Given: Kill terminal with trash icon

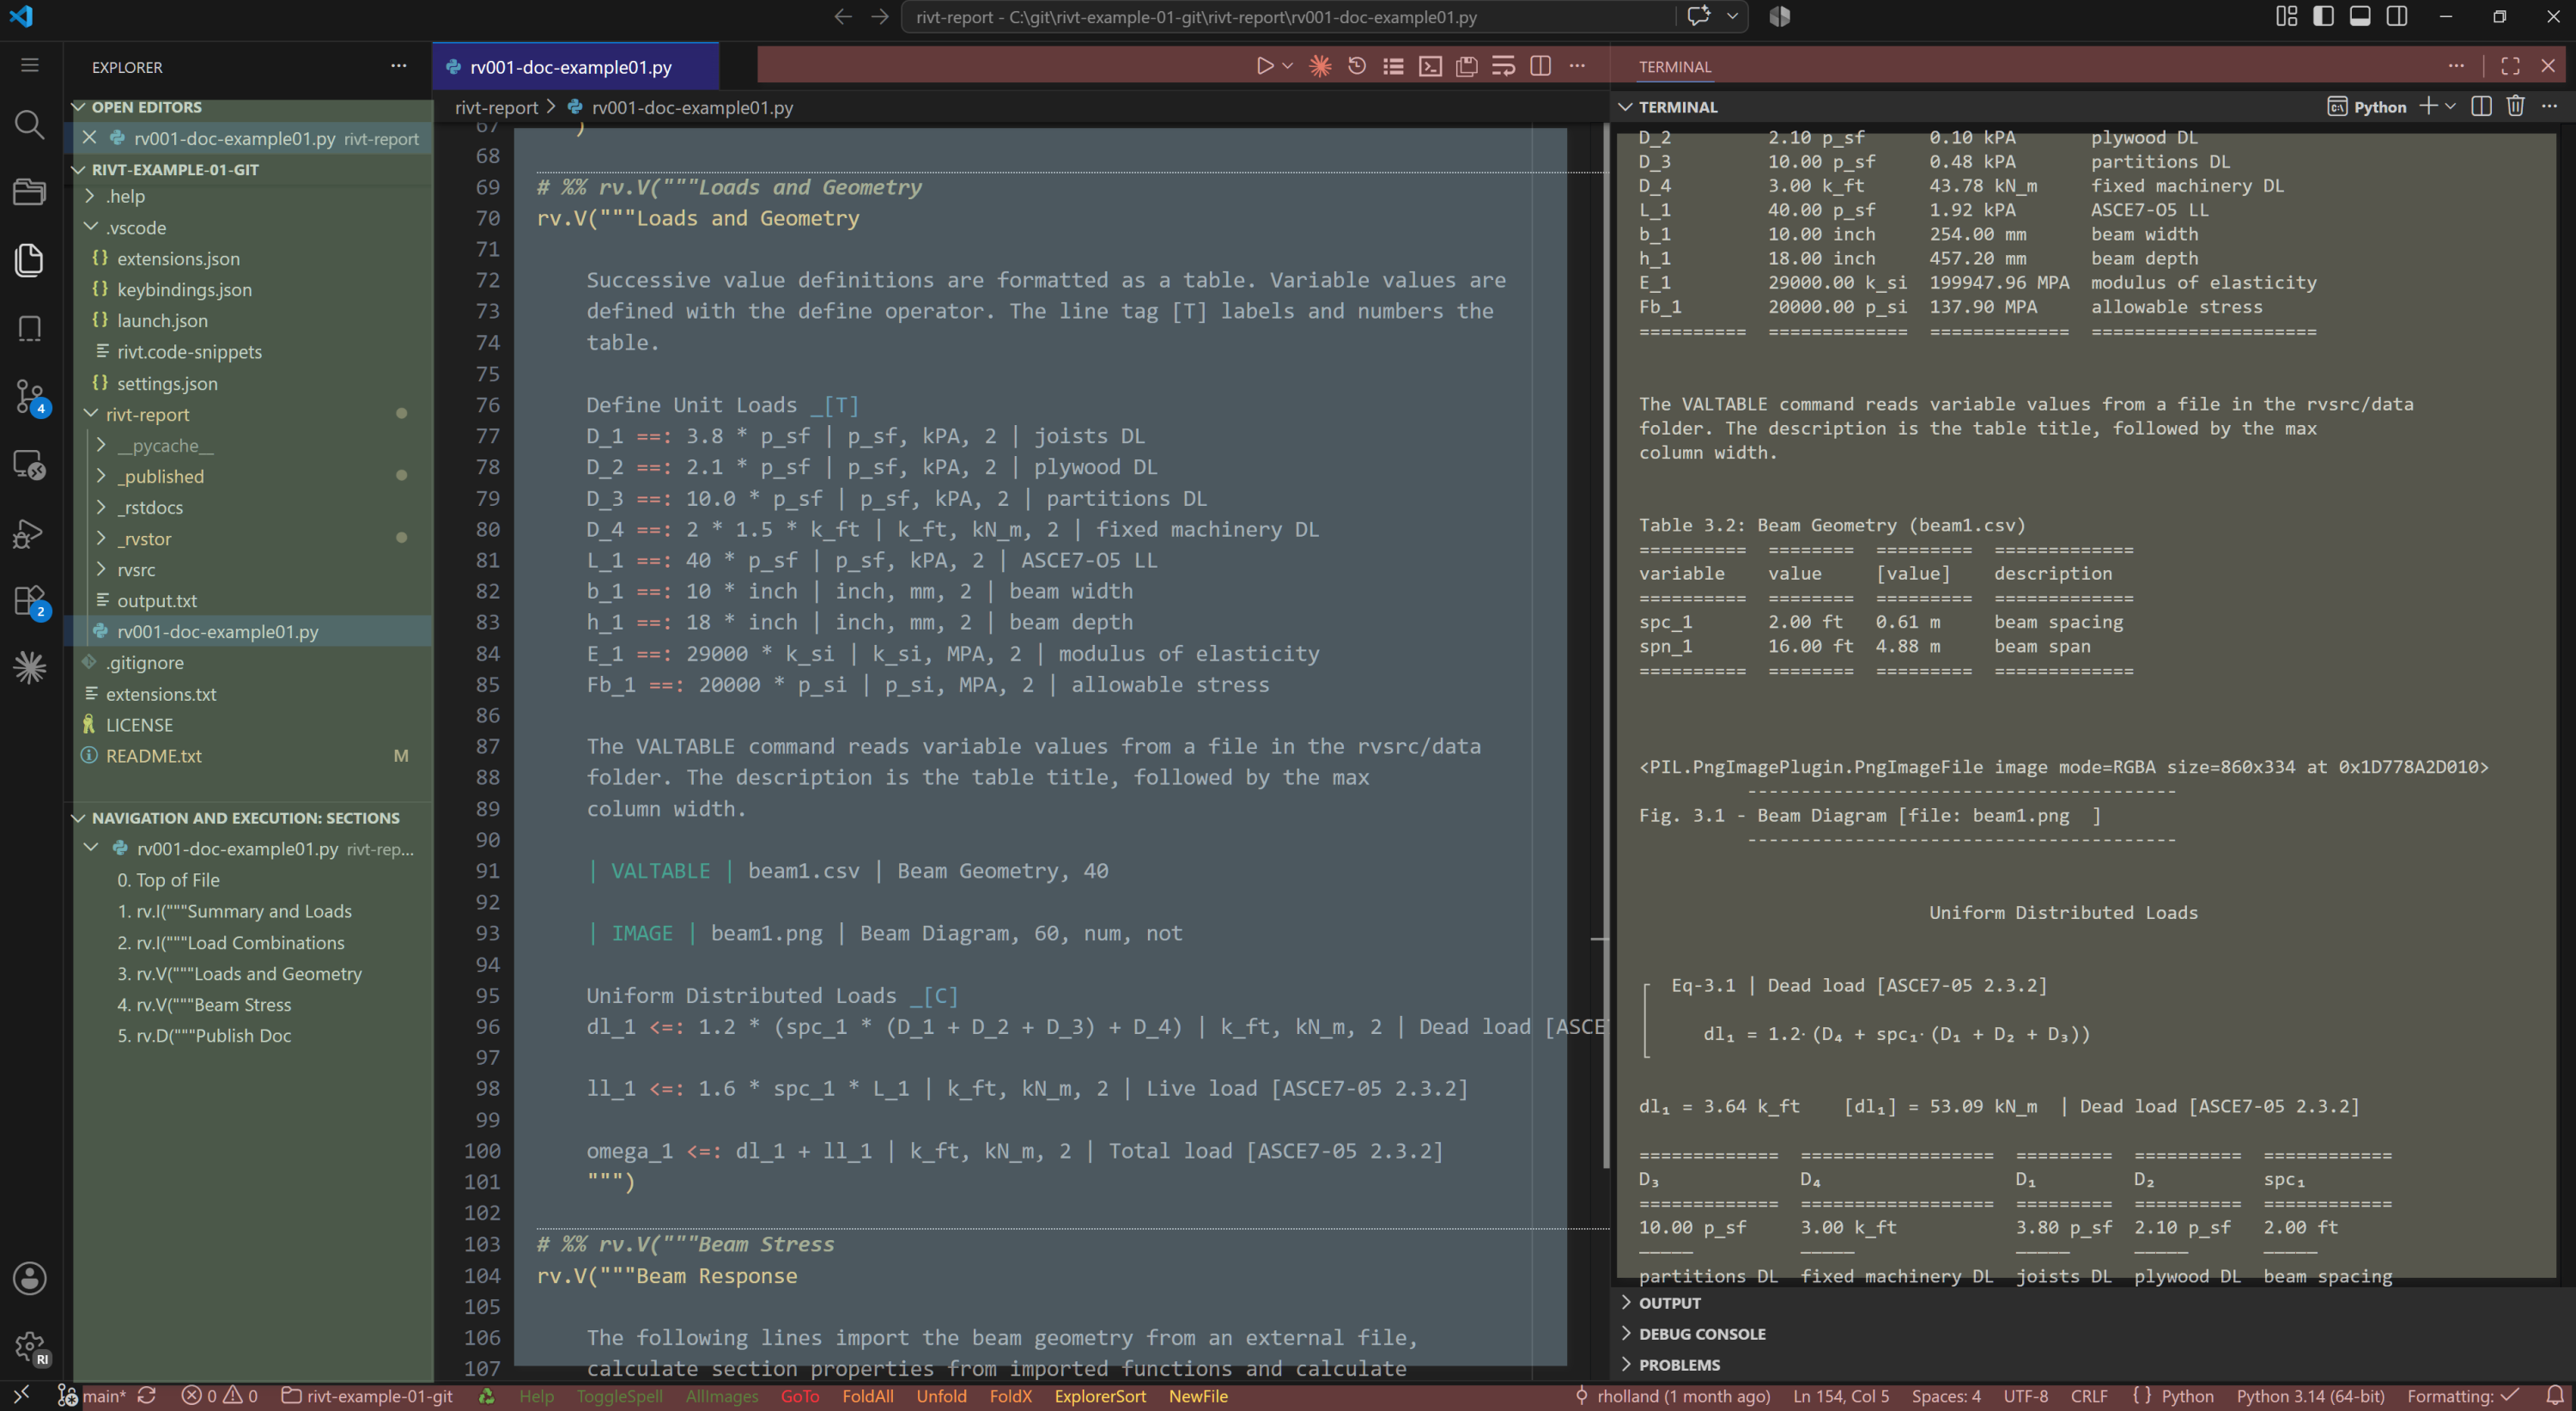Looking at the screenshot, I should (2516, 106).
